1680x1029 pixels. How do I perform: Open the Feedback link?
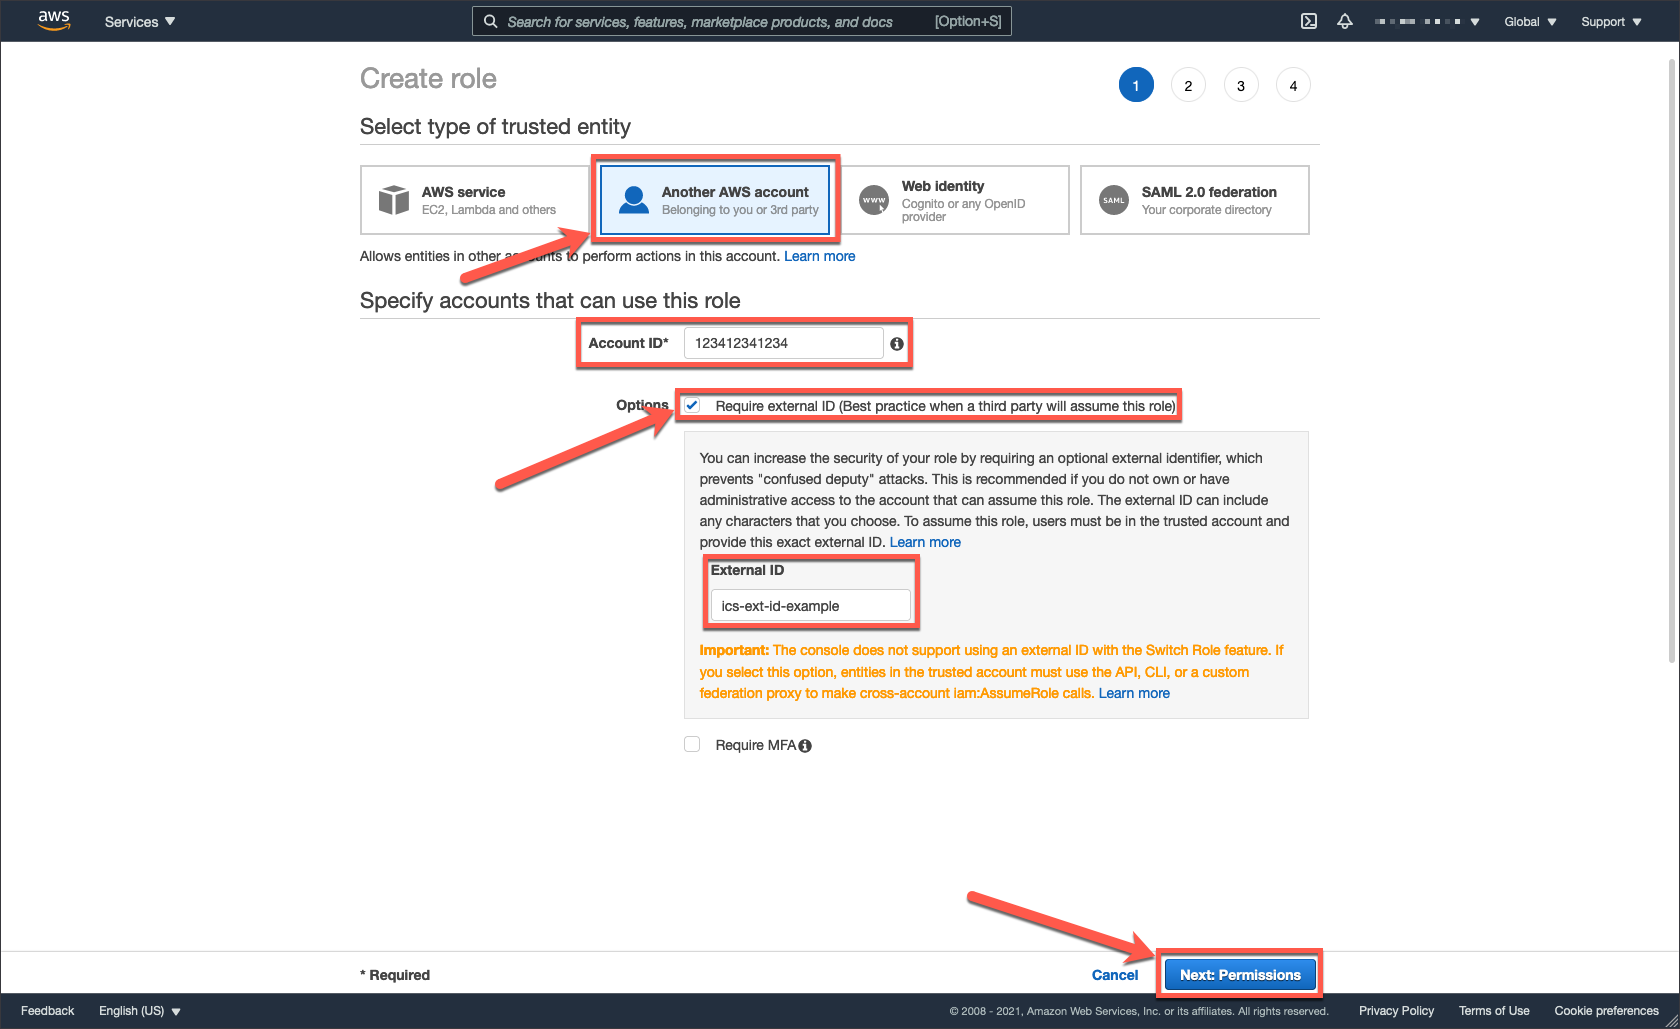(x=48, y=1011)
